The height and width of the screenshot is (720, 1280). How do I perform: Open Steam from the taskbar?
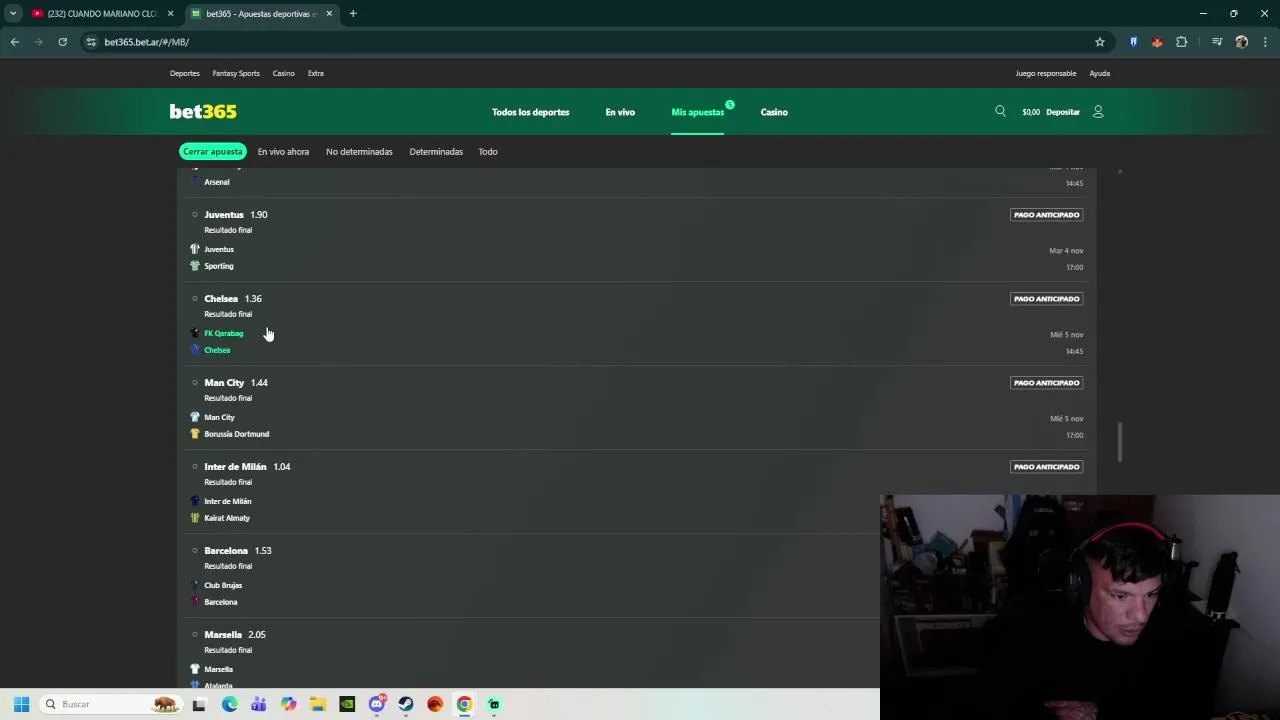406,704
